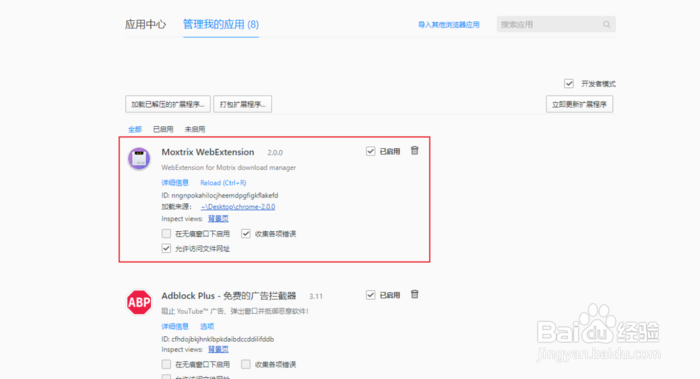Image resolution: width=700 pixels, height=379 pixels.
Task: Select the 未启用 filter
Action: [195, 129]
